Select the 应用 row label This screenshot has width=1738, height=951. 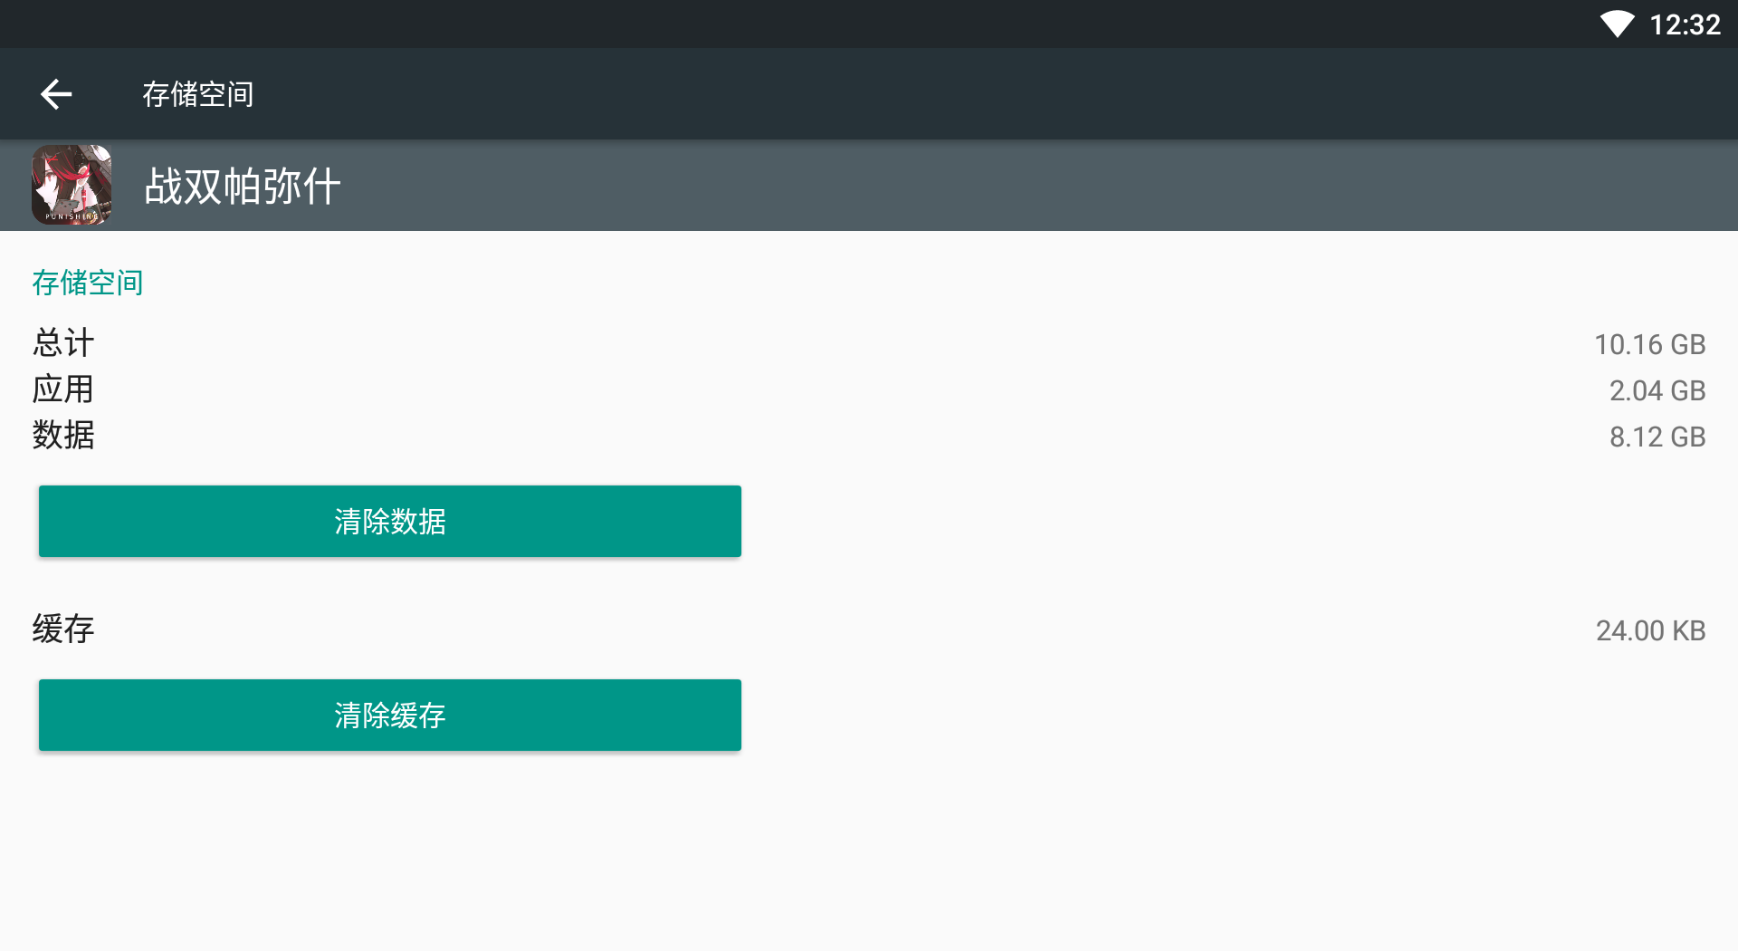[x=63, y=389]
